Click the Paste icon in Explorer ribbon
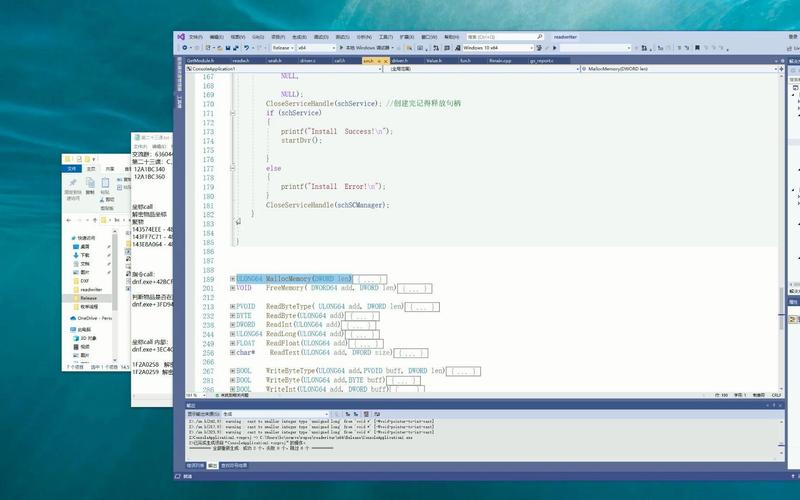 (x=105, y=186)
